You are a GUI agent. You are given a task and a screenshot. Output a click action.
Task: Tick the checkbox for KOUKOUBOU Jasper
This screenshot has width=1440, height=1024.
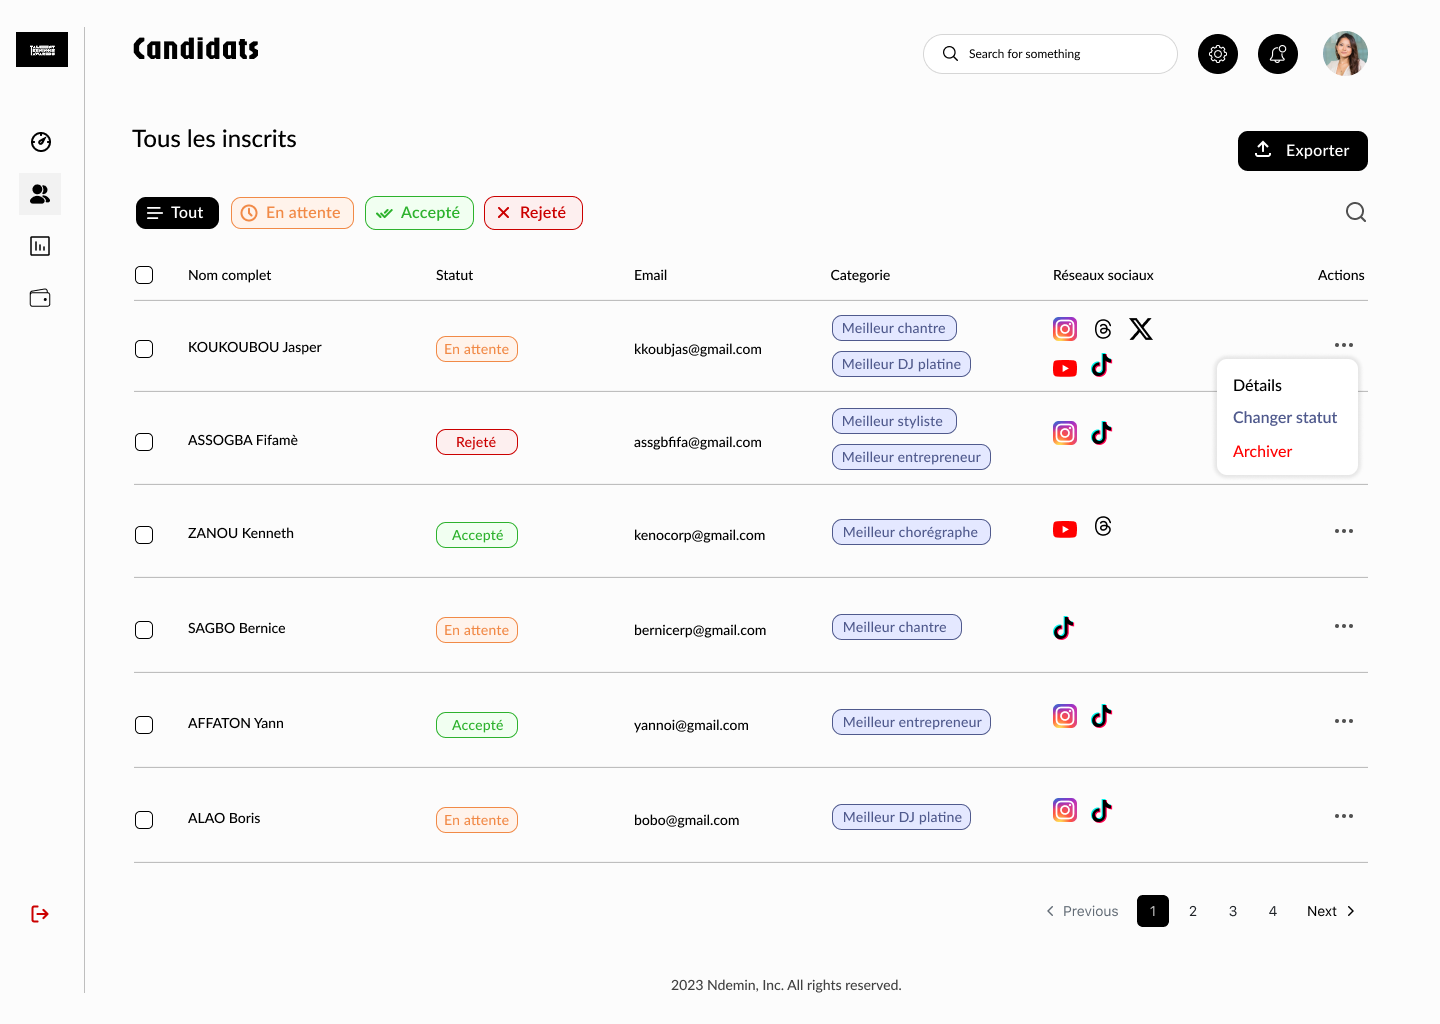[x=144, y=349]
